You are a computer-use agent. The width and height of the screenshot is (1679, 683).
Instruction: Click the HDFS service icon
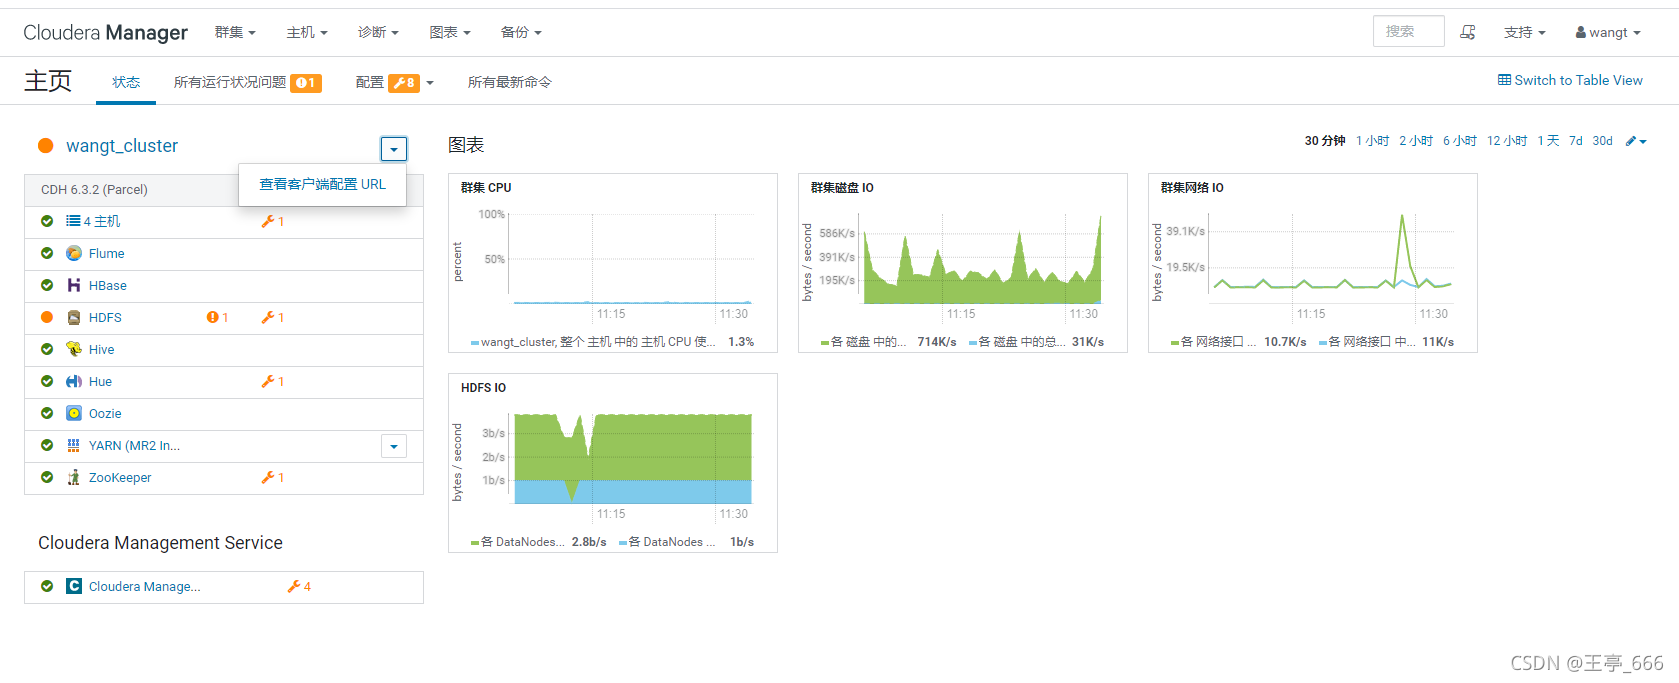[x=74, y=317]
